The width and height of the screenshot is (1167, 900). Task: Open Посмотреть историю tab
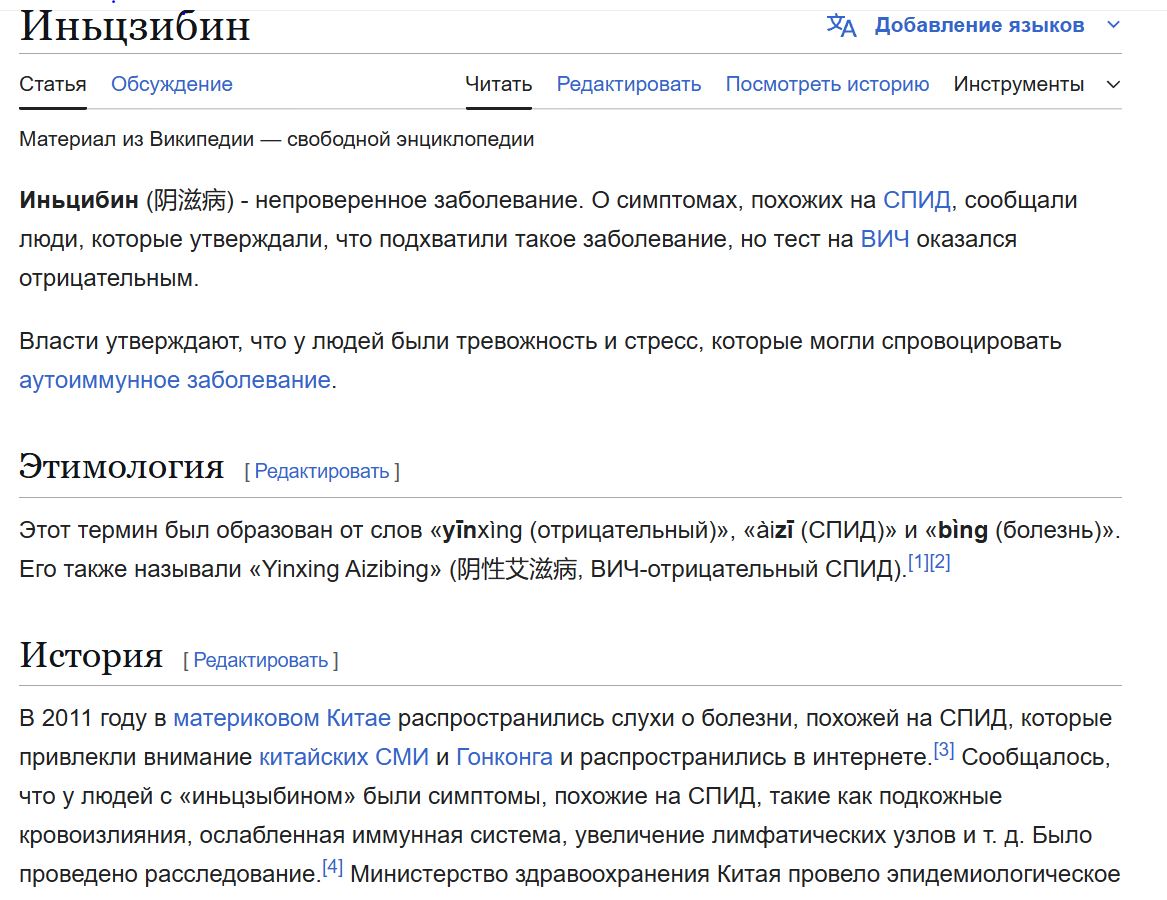tap(828, 84)
